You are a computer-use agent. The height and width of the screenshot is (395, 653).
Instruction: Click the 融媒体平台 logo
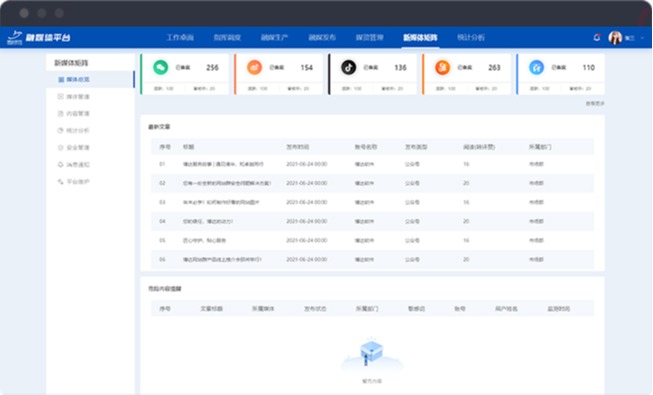click(x=39, y=38)
